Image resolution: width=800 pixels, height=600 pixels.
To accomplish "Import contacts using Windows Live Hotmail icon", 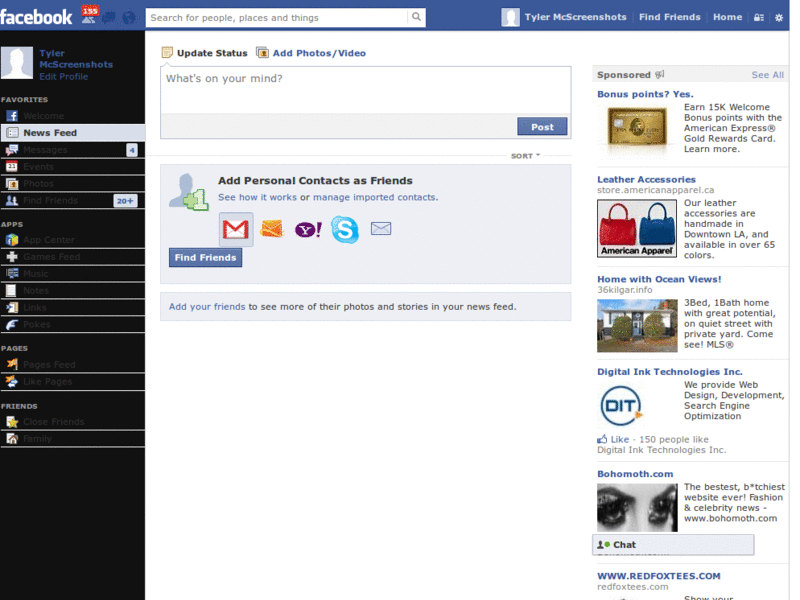I will tap(271, 229).
